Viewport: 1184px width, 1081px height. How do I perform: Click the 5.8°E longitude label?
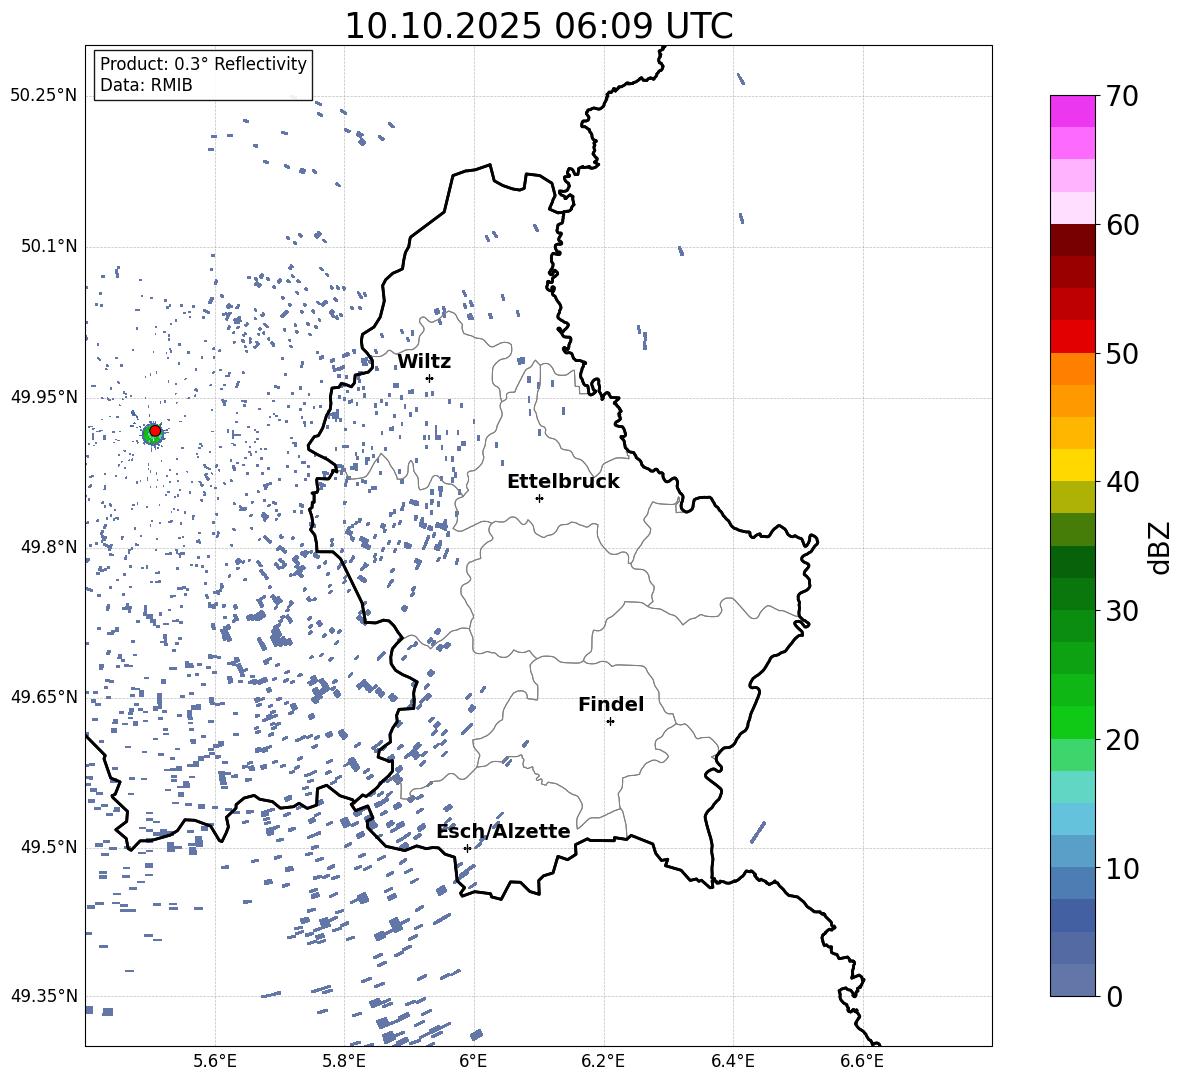coord(344,1061)
